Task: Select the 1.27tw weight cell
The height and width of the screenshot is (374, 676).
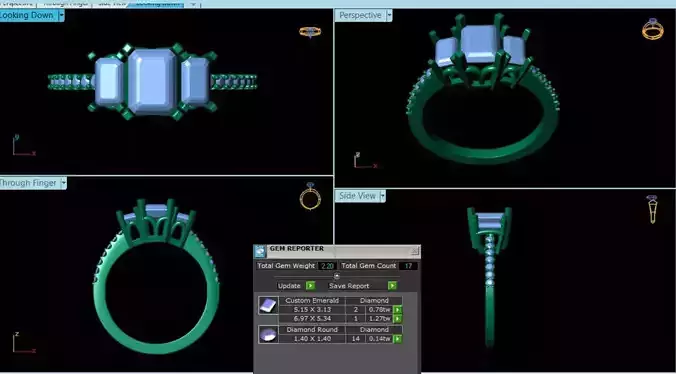Action: [x=379, y=319]
